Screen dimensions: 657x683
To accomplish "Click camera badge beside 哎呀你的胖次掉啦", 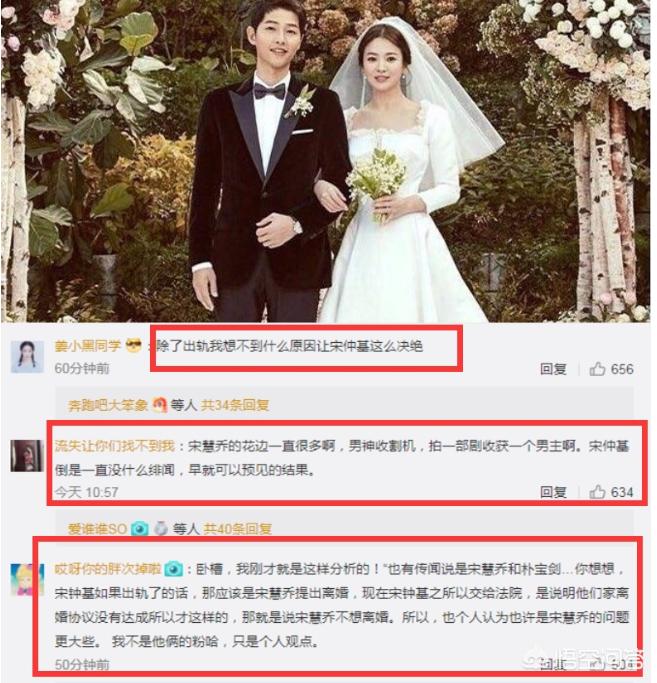I will (173, 569).
